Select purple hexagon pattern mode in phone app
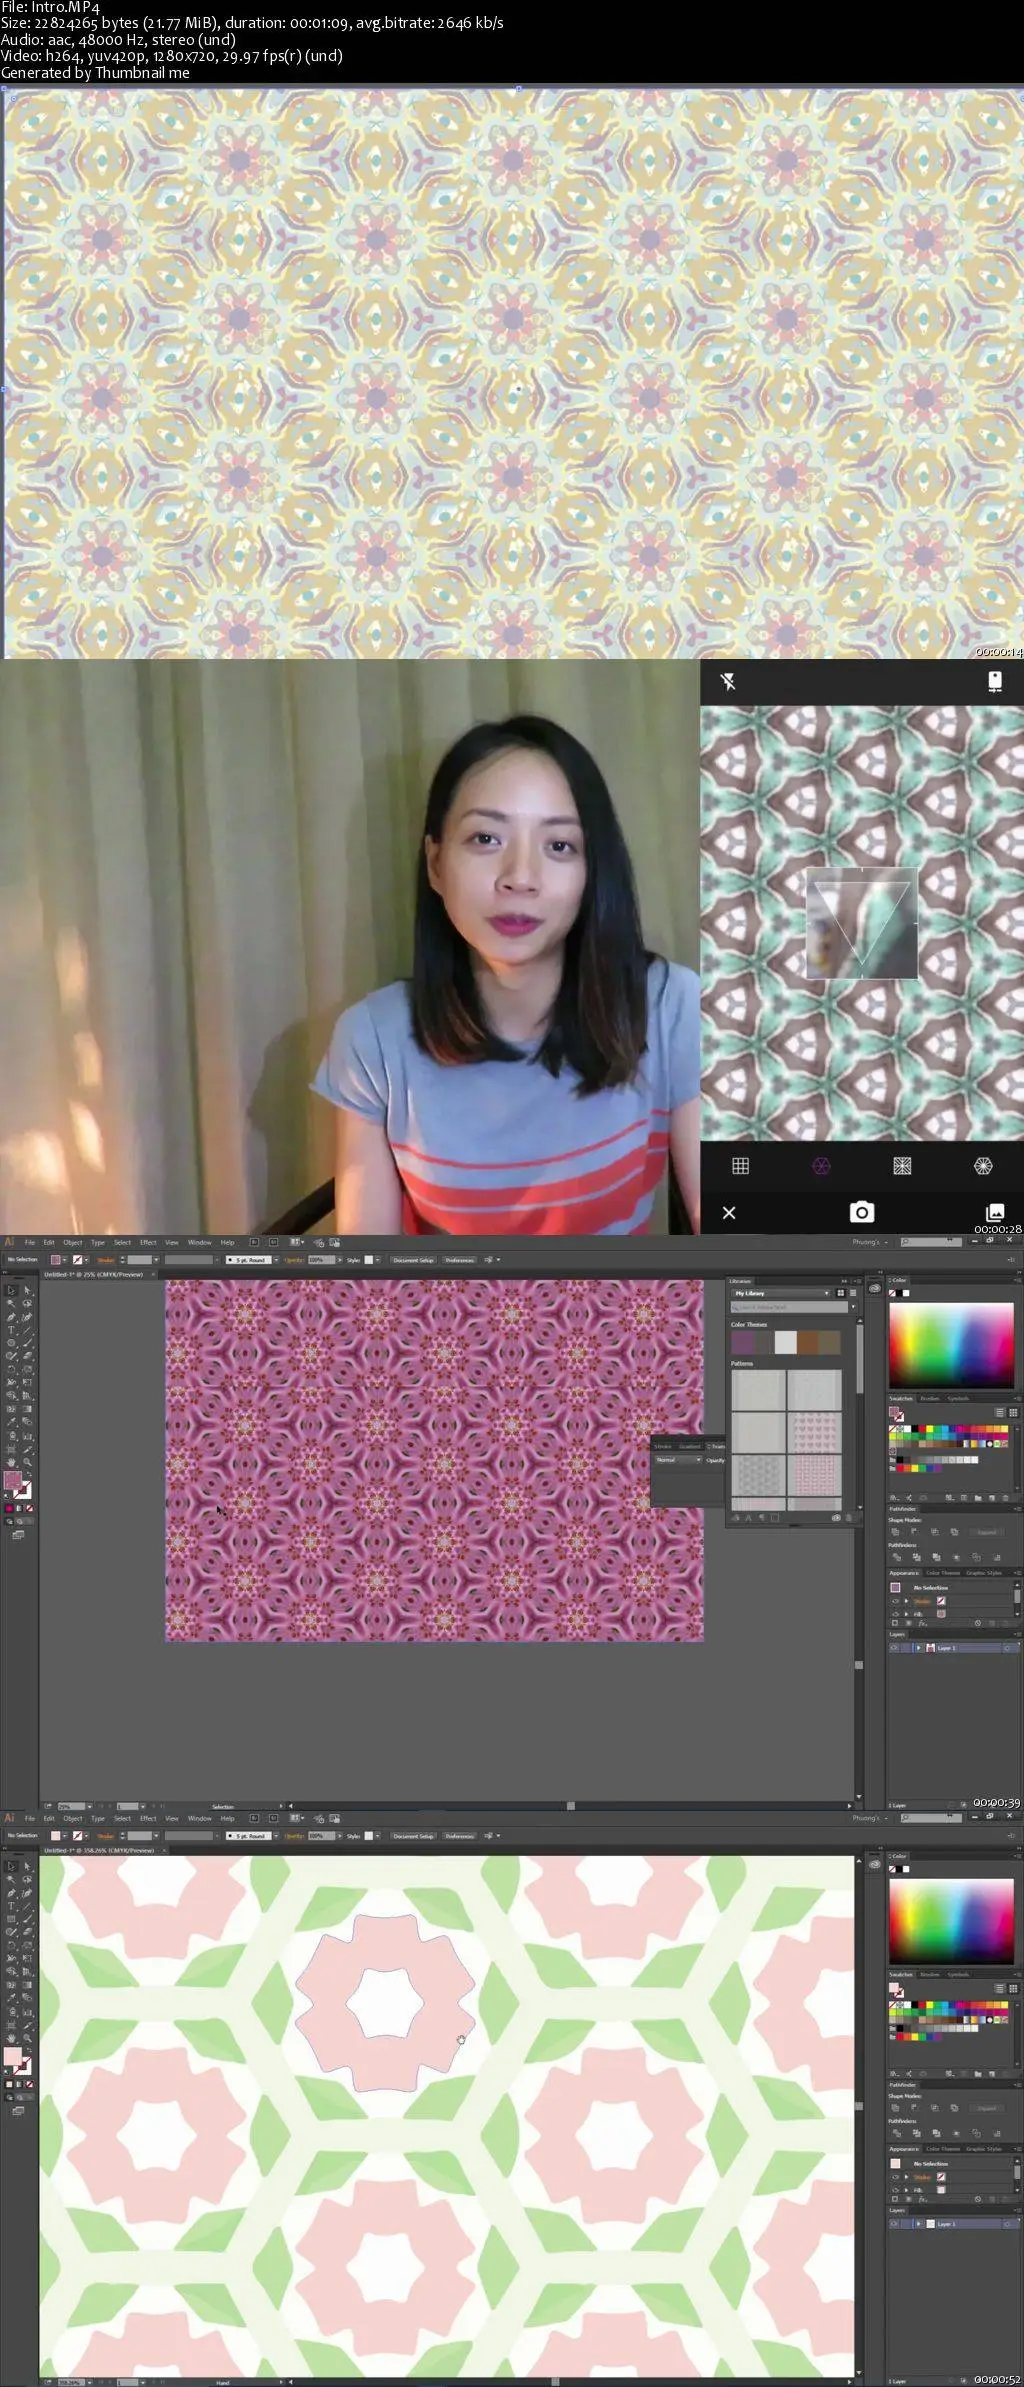The width and height of the screenshot is (1024, 2387). point(821,1165)
